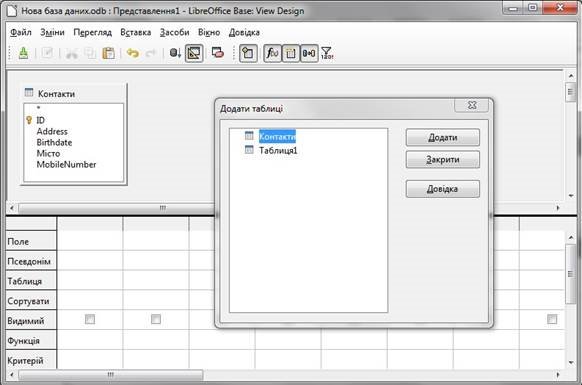Toggle Видимий checkbox in far right column

coord(552,319)
